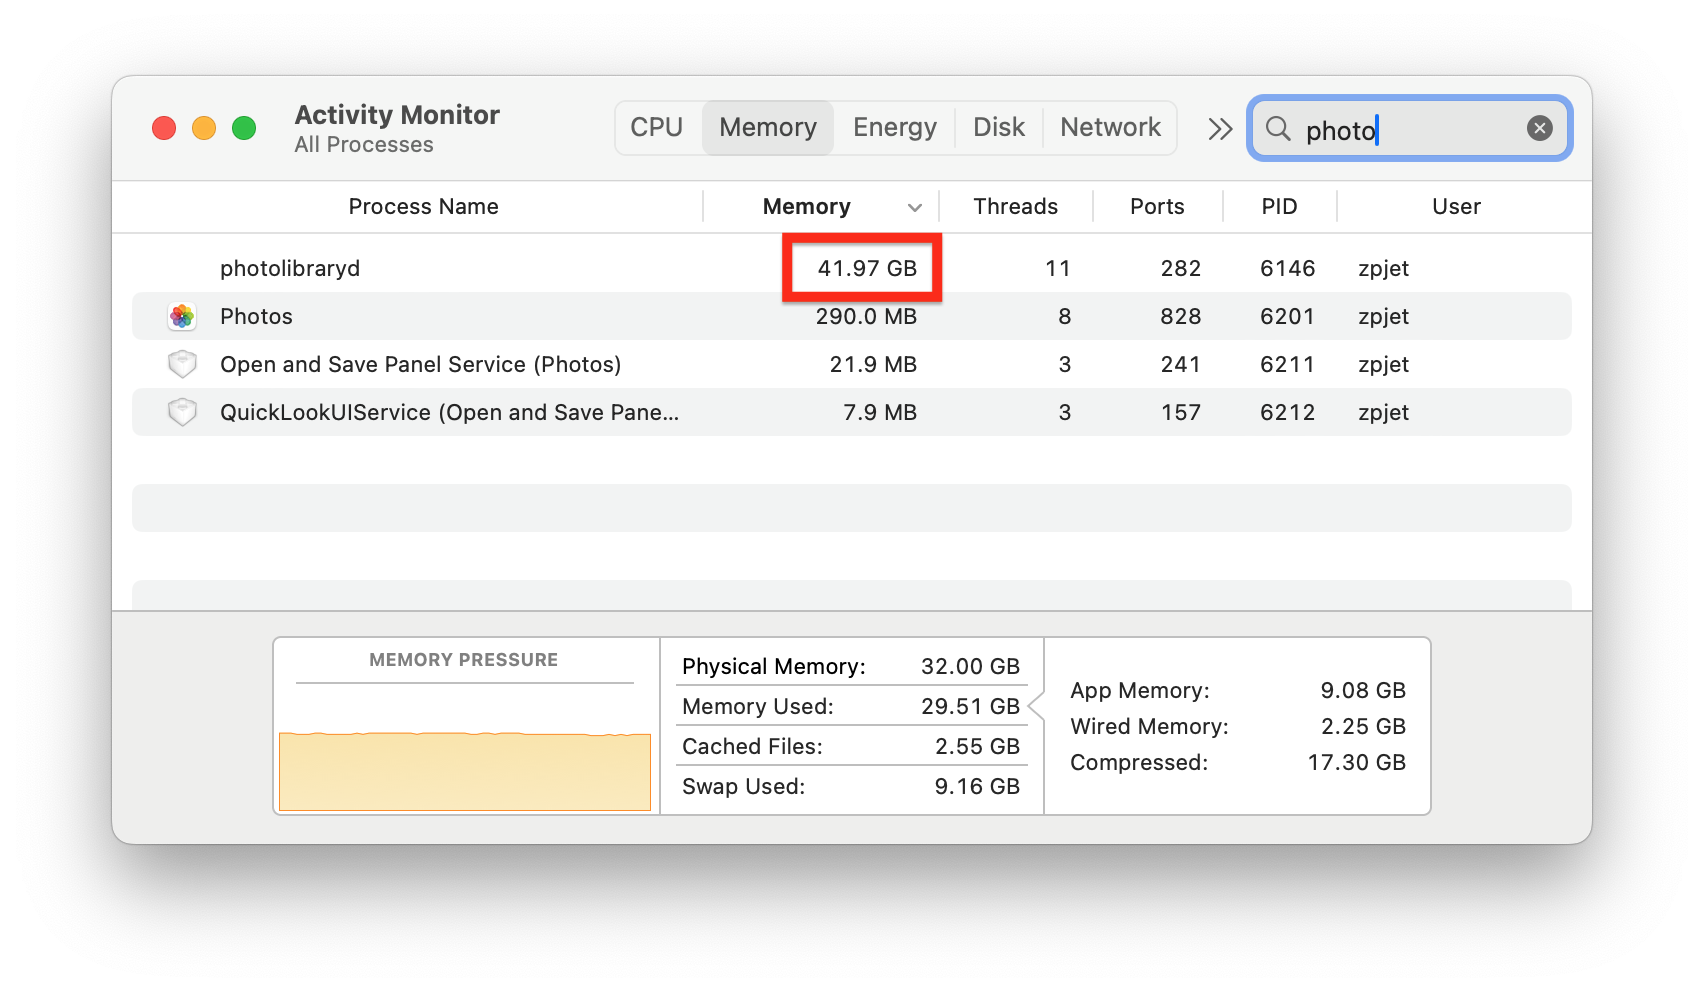Toggle Memory column sort order arrow
Viewport: 1704px width, 992px height.
point(914,207)
